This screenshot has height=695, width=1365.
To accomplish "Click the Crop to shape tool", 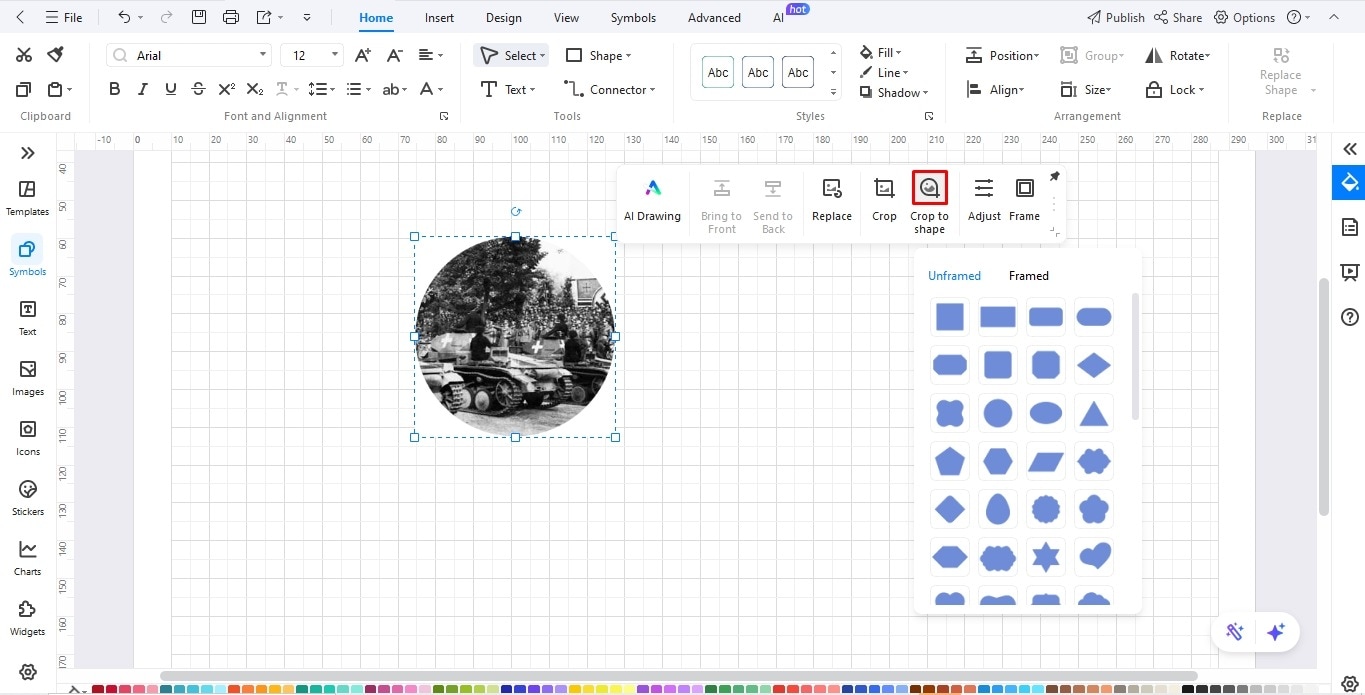I will (x=930, y=205).
